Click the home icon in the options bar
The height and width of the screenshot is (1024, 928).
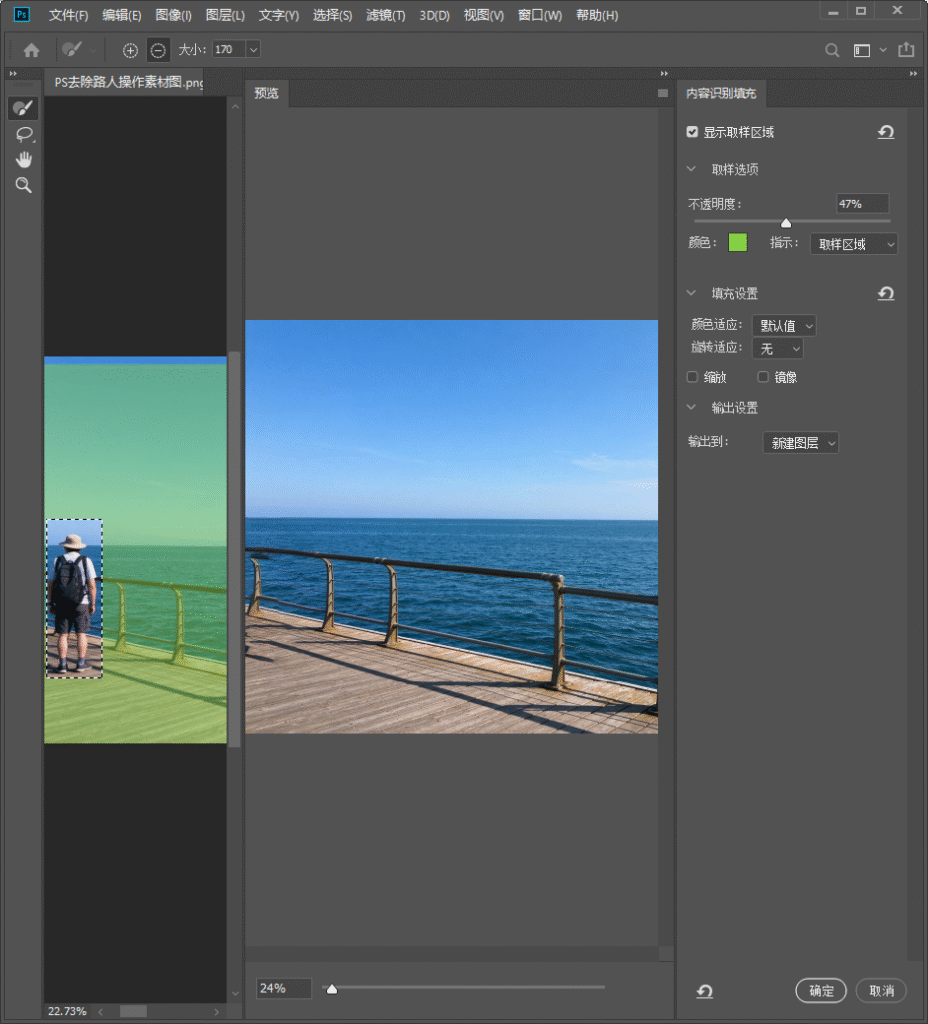tap(31, 50)
